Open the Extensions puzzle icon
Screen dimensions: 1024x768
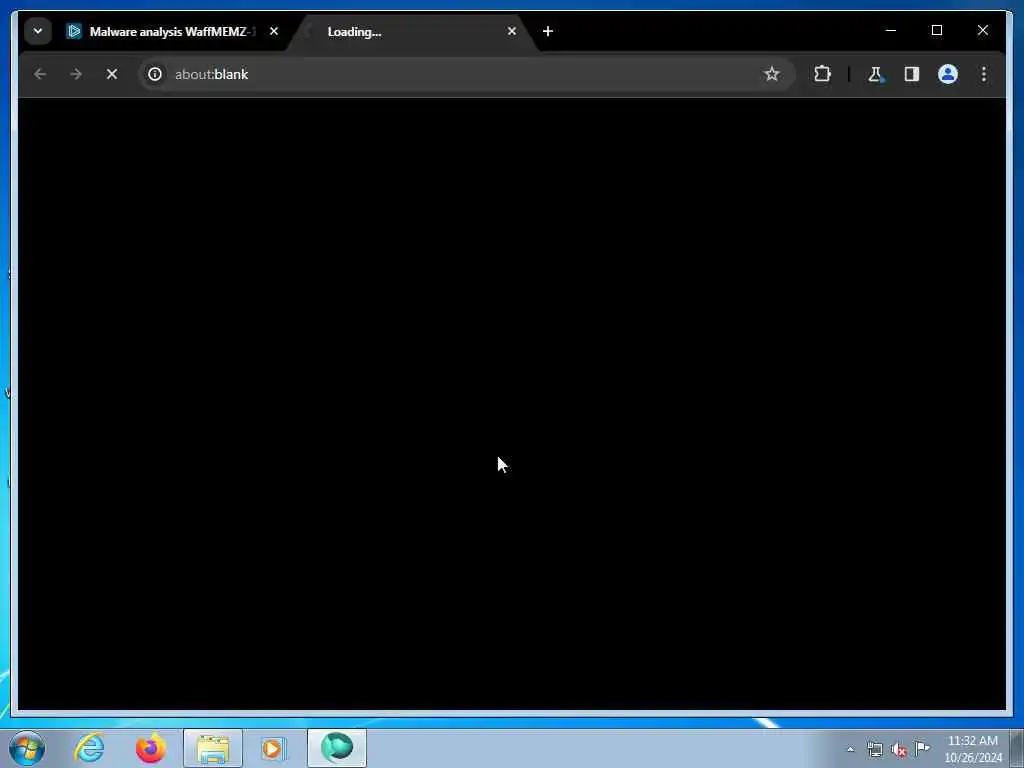[x=822, y=74]
